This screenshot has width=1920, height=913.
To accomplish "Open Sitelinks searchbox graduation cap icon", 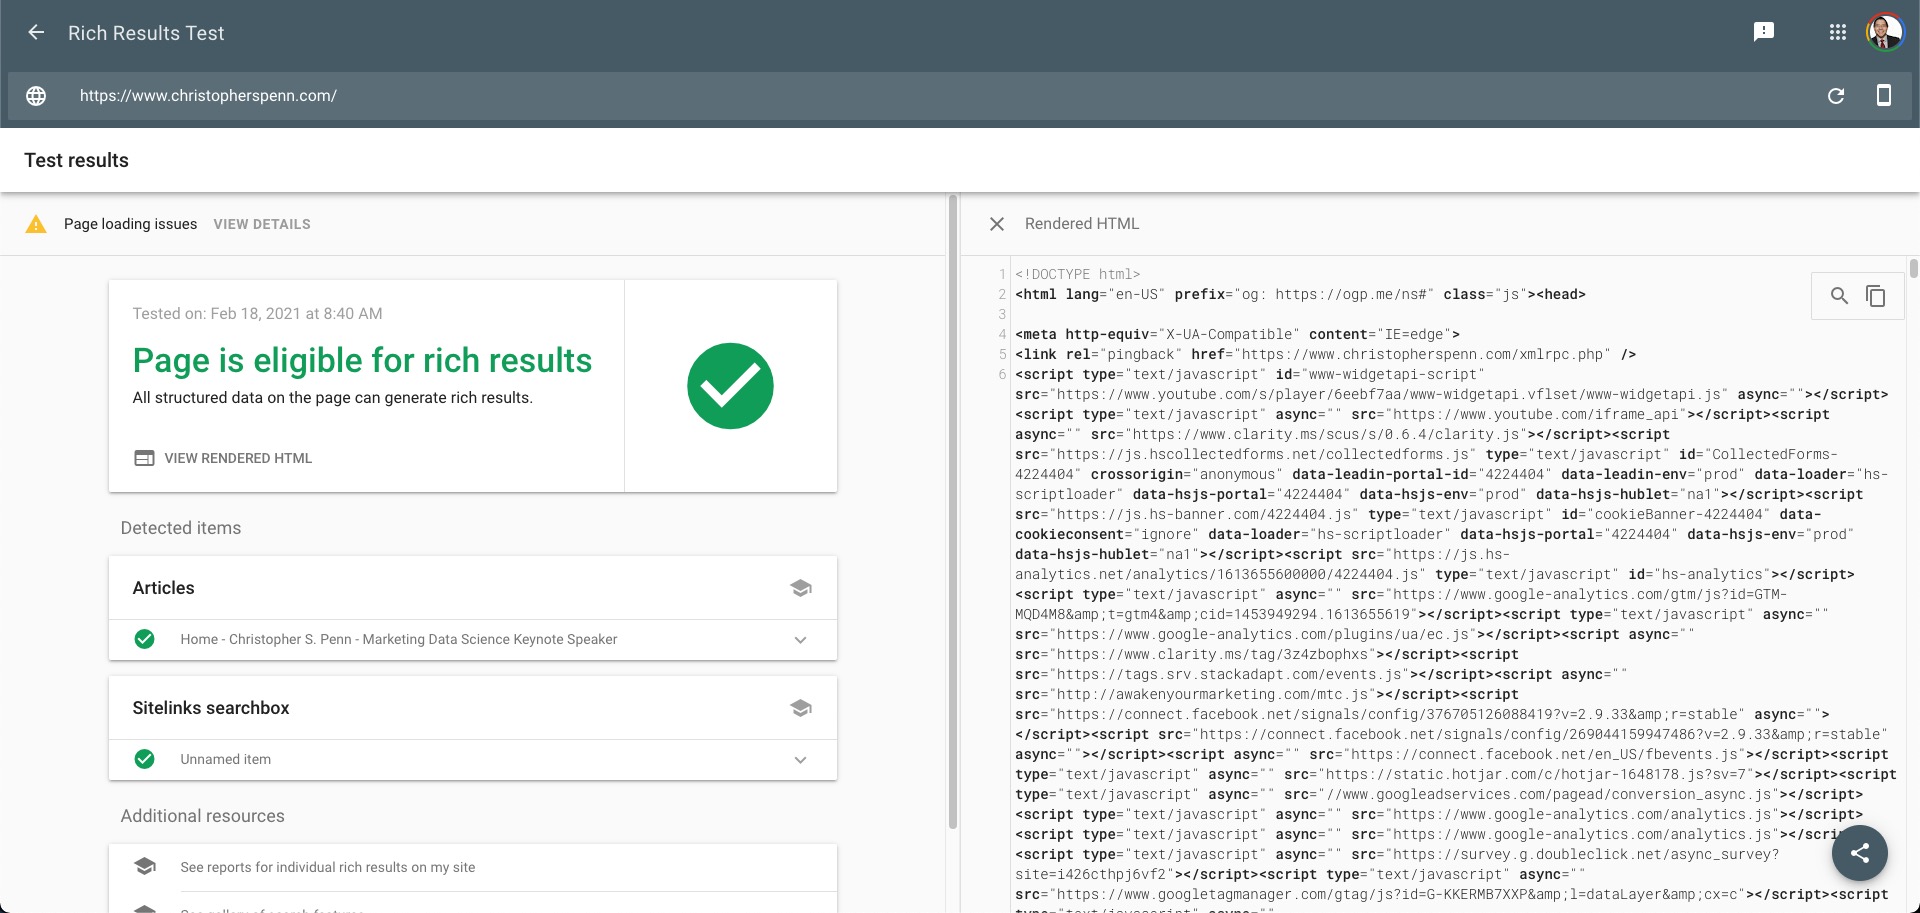I will [801, 708].
